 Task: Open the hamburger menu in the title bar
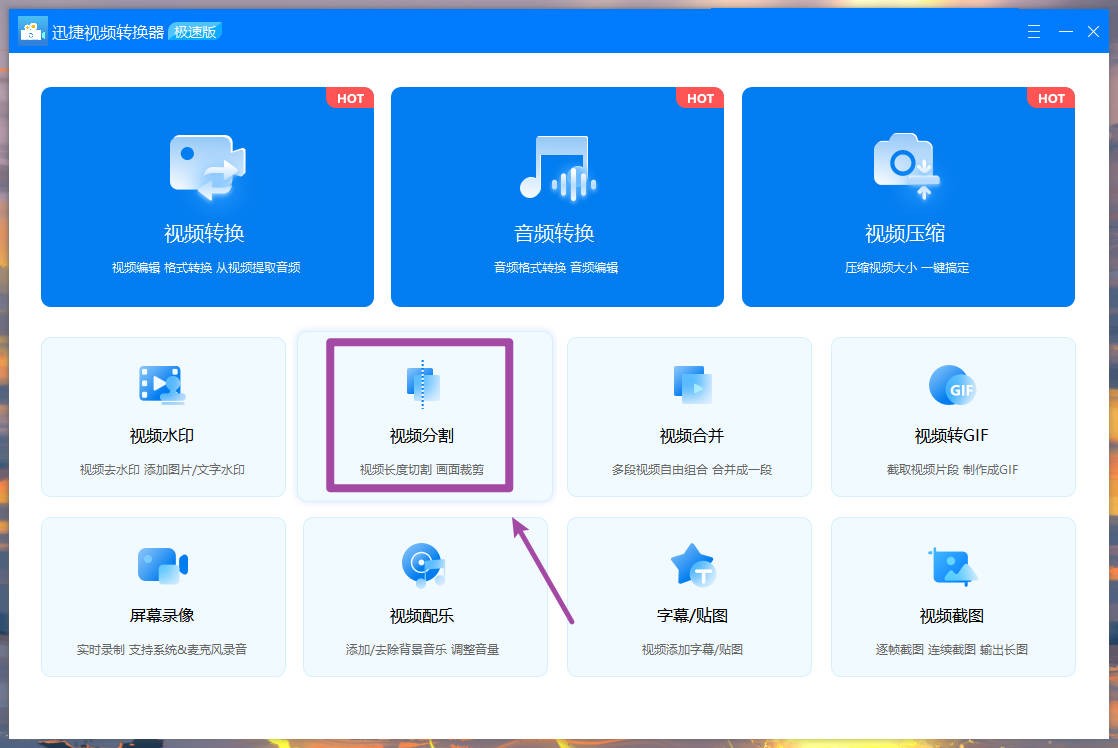pyautogui.click(x=1033, y=31)
